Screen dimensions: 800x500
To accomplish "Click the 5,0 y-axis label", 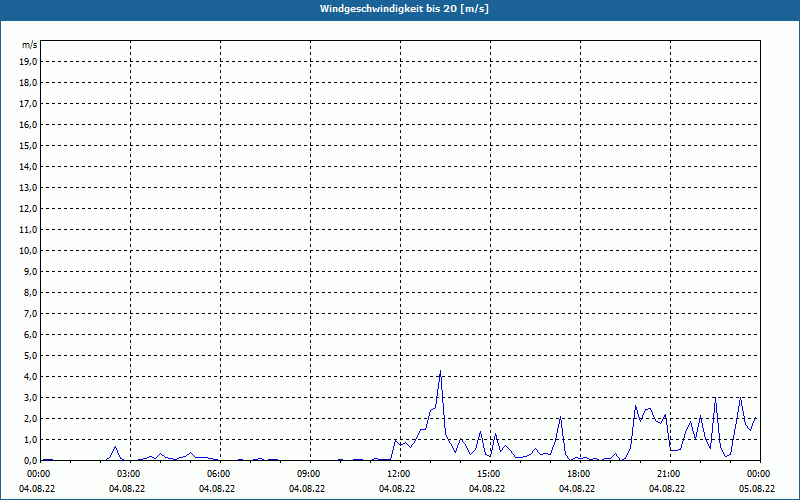I will click(x=30, y=356).
